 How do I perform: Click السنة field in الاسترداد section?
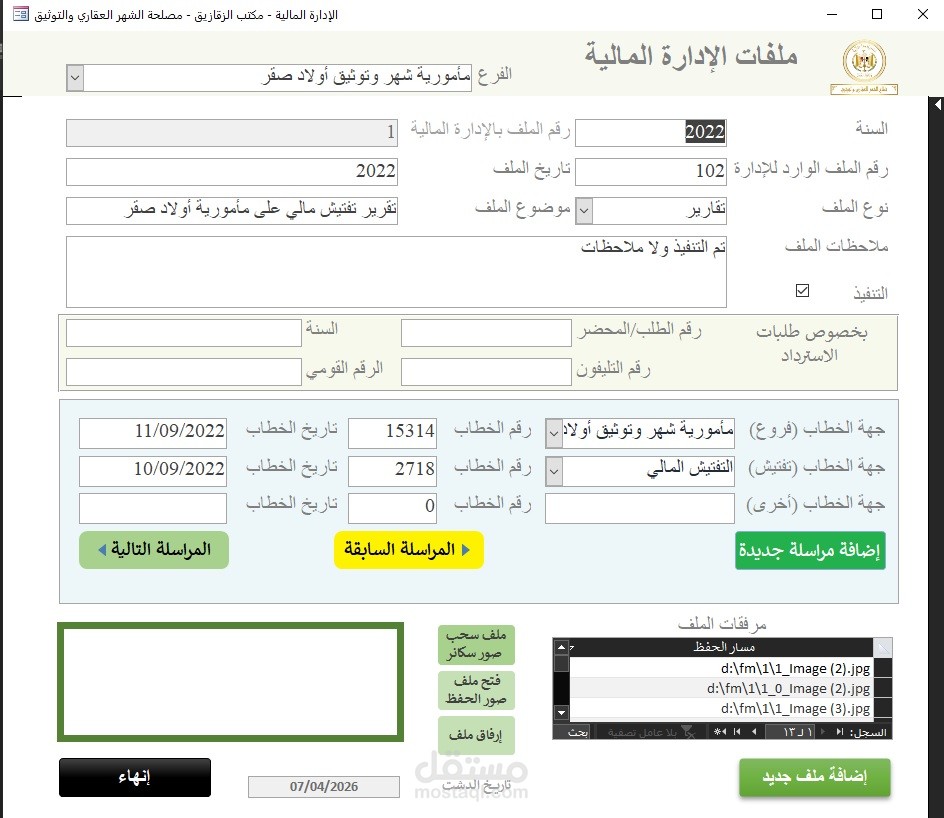pyautogui.click(x=184, y=333)
